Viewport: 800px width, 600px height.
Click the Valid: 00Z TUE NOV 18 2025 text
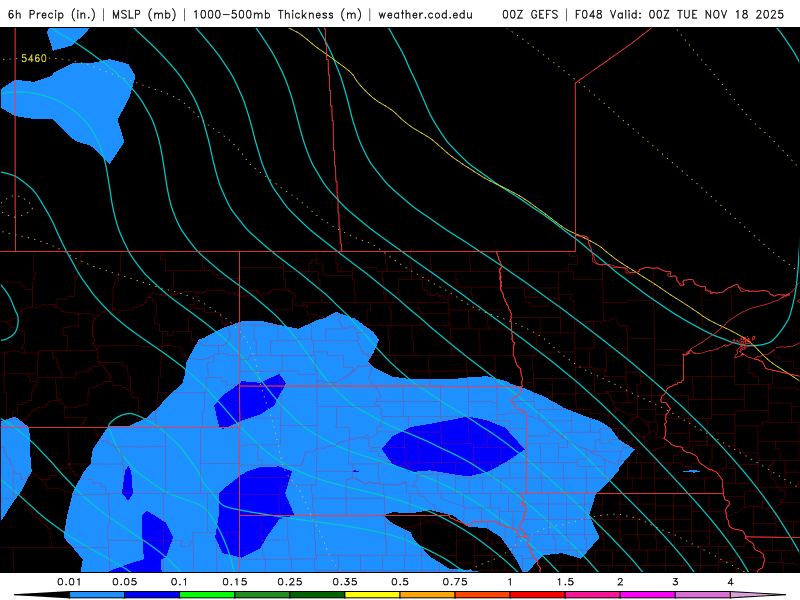[697, 14]
